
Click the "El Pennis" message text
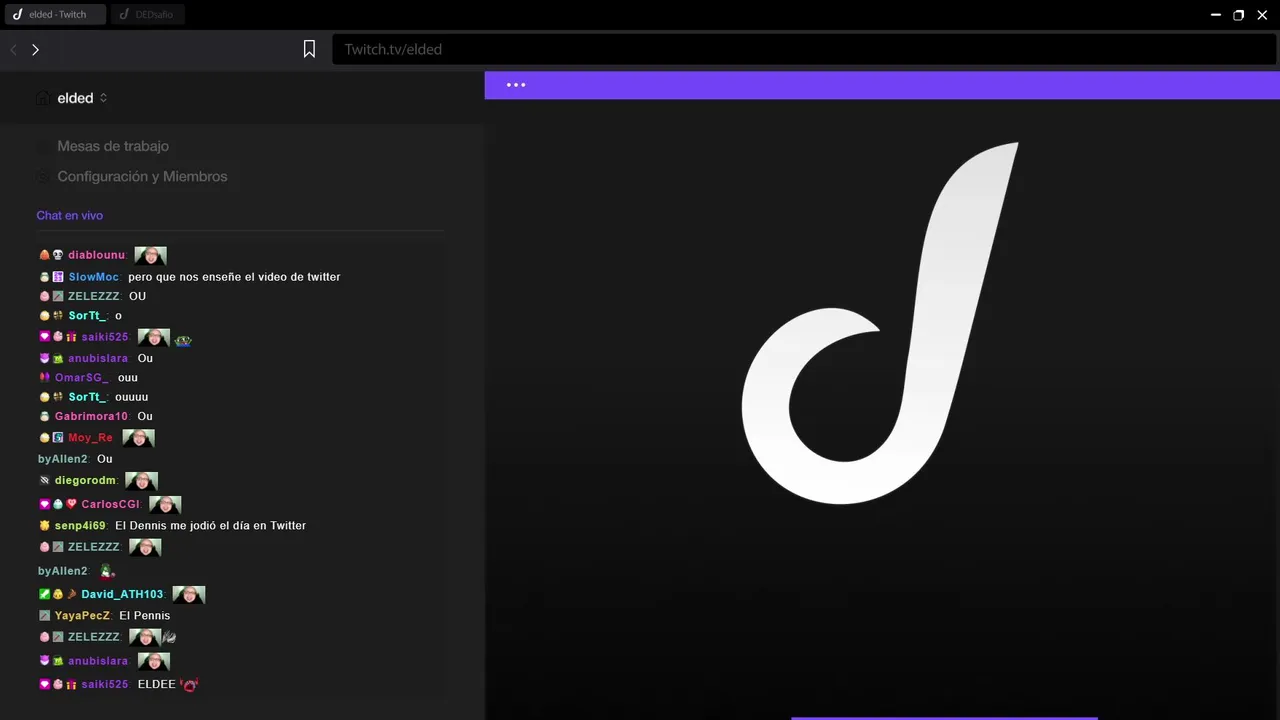coord(145,616)
